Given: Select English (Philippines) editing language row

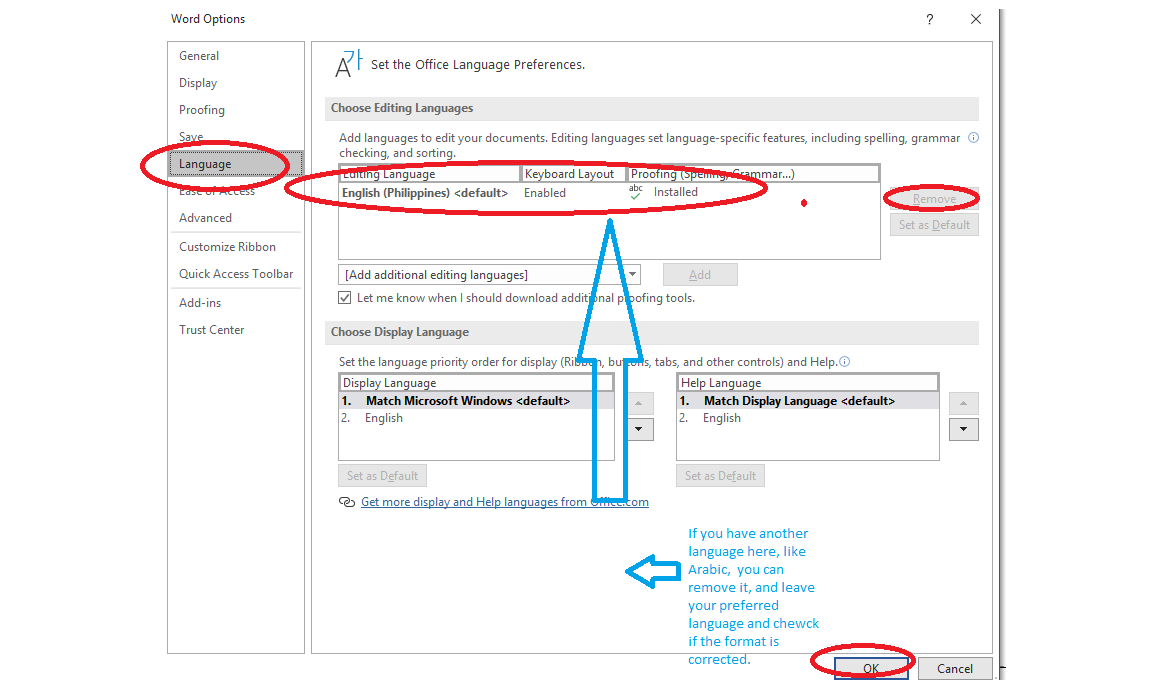Looking at the screenshot, I should pos(609,192).
